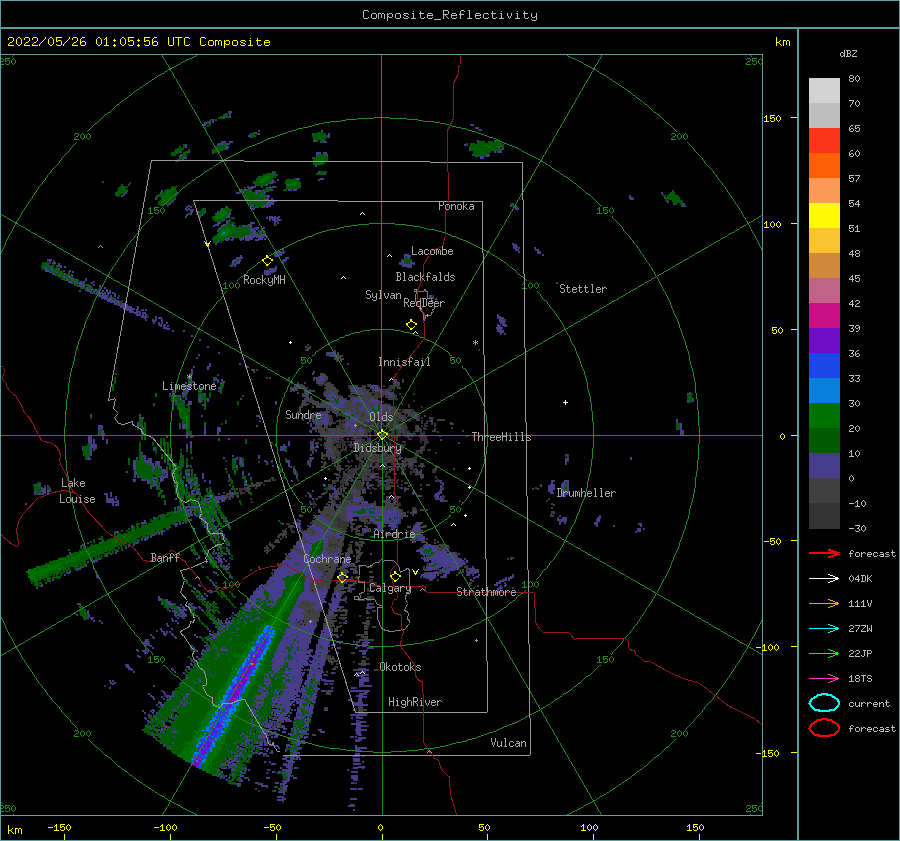Click the Stettler city label
This screenshot has height=841, width=900.
click(583, 289)
